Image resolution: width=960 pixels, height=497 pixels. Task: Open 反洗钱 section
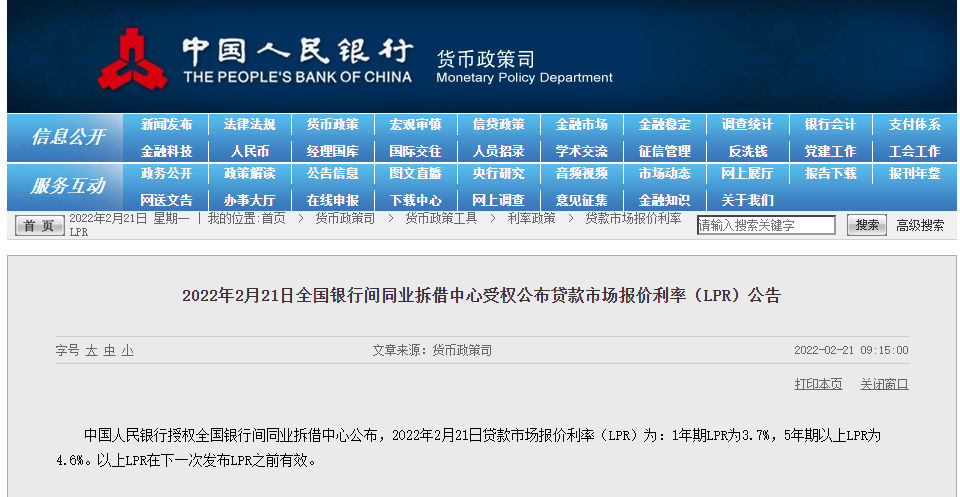[748, 151]
